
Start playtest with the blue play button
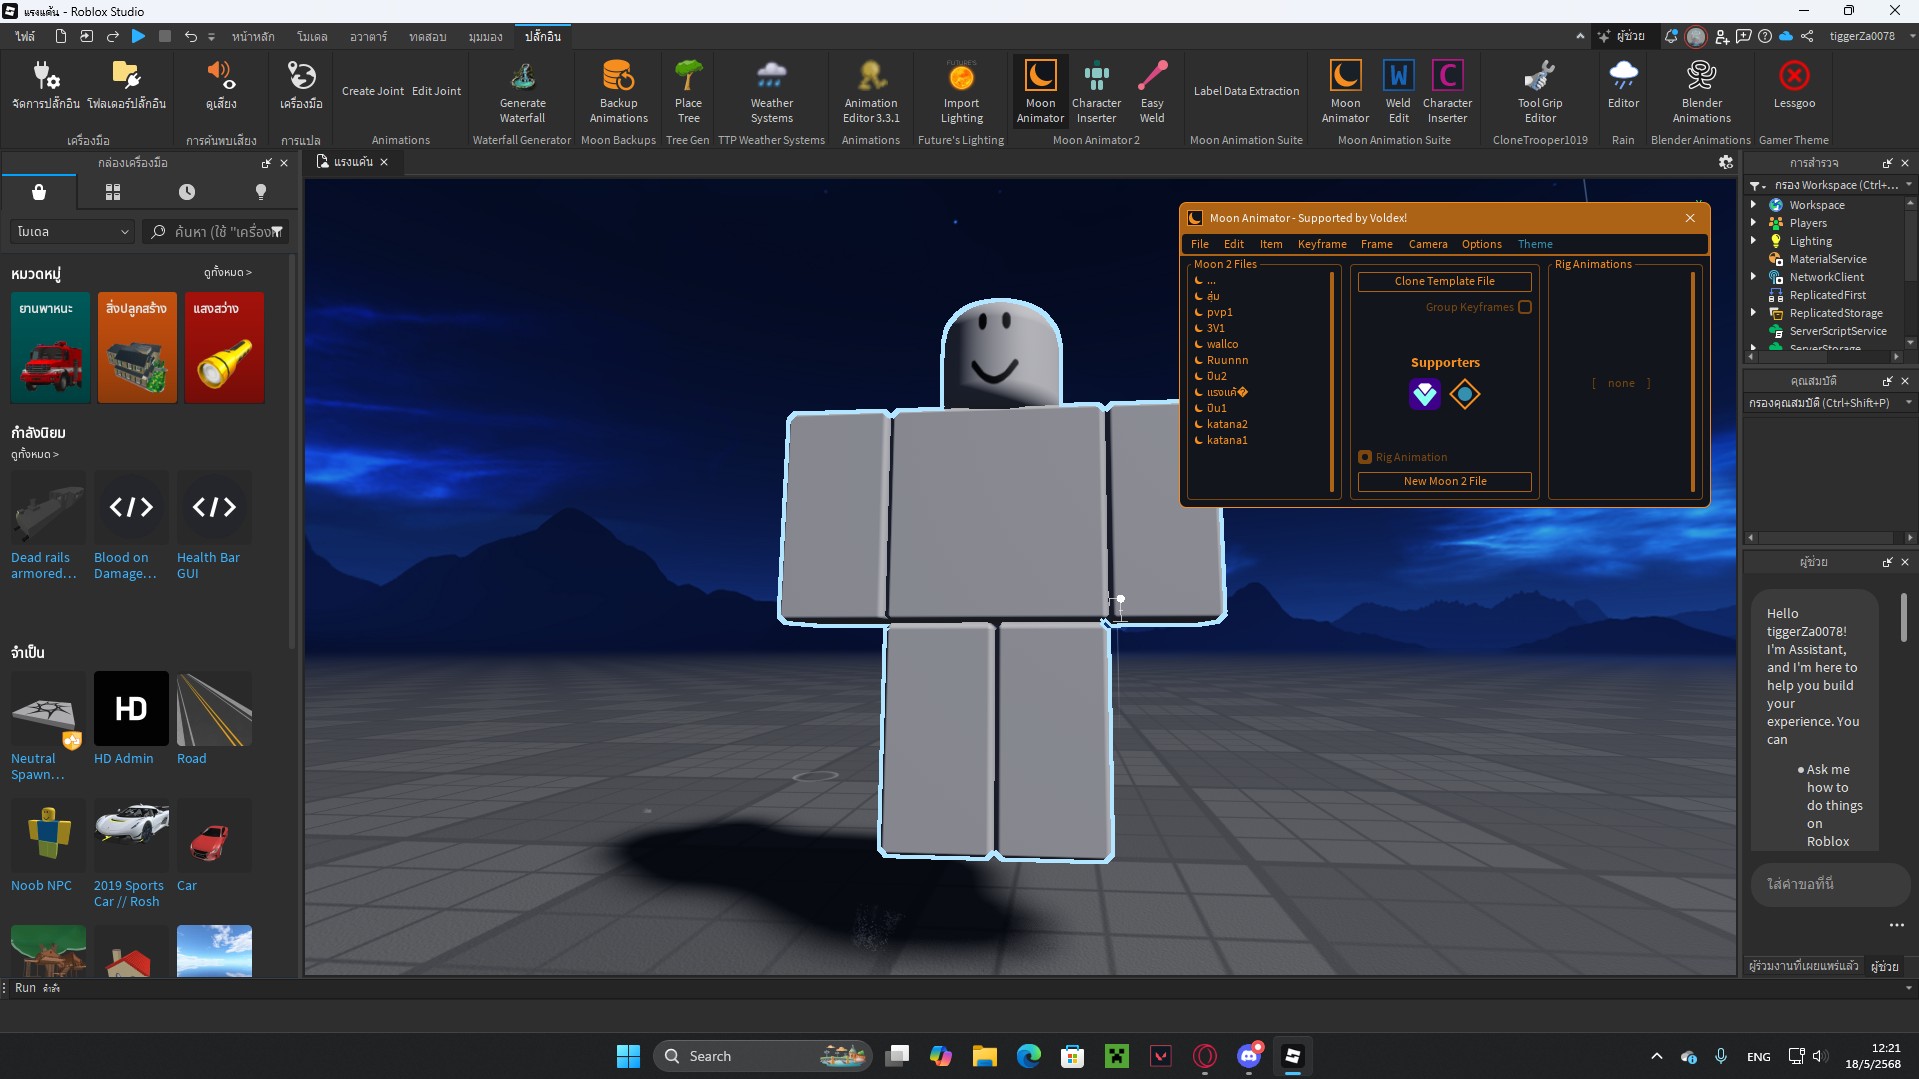(138, 36)
